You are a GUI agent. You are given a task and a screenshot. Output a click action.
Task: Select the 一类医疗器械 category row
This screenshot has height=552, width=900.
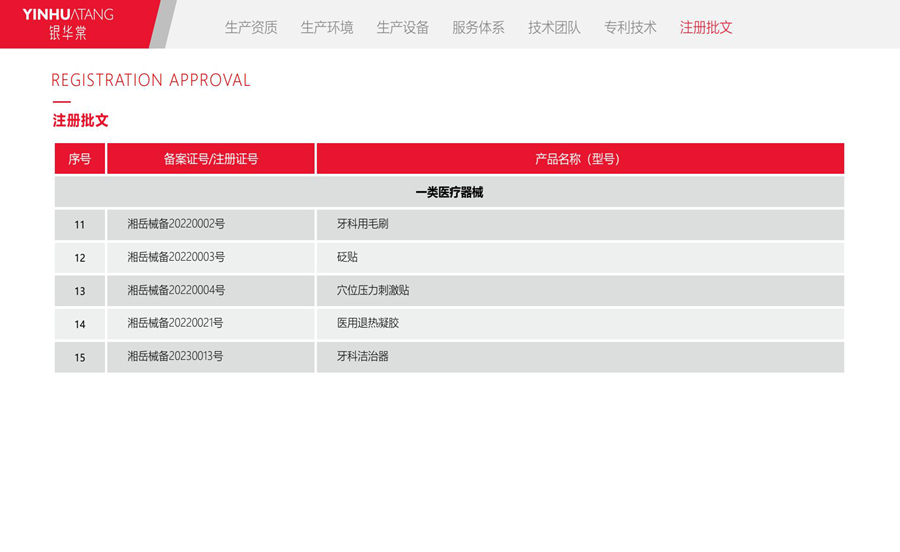pos(449,192)
